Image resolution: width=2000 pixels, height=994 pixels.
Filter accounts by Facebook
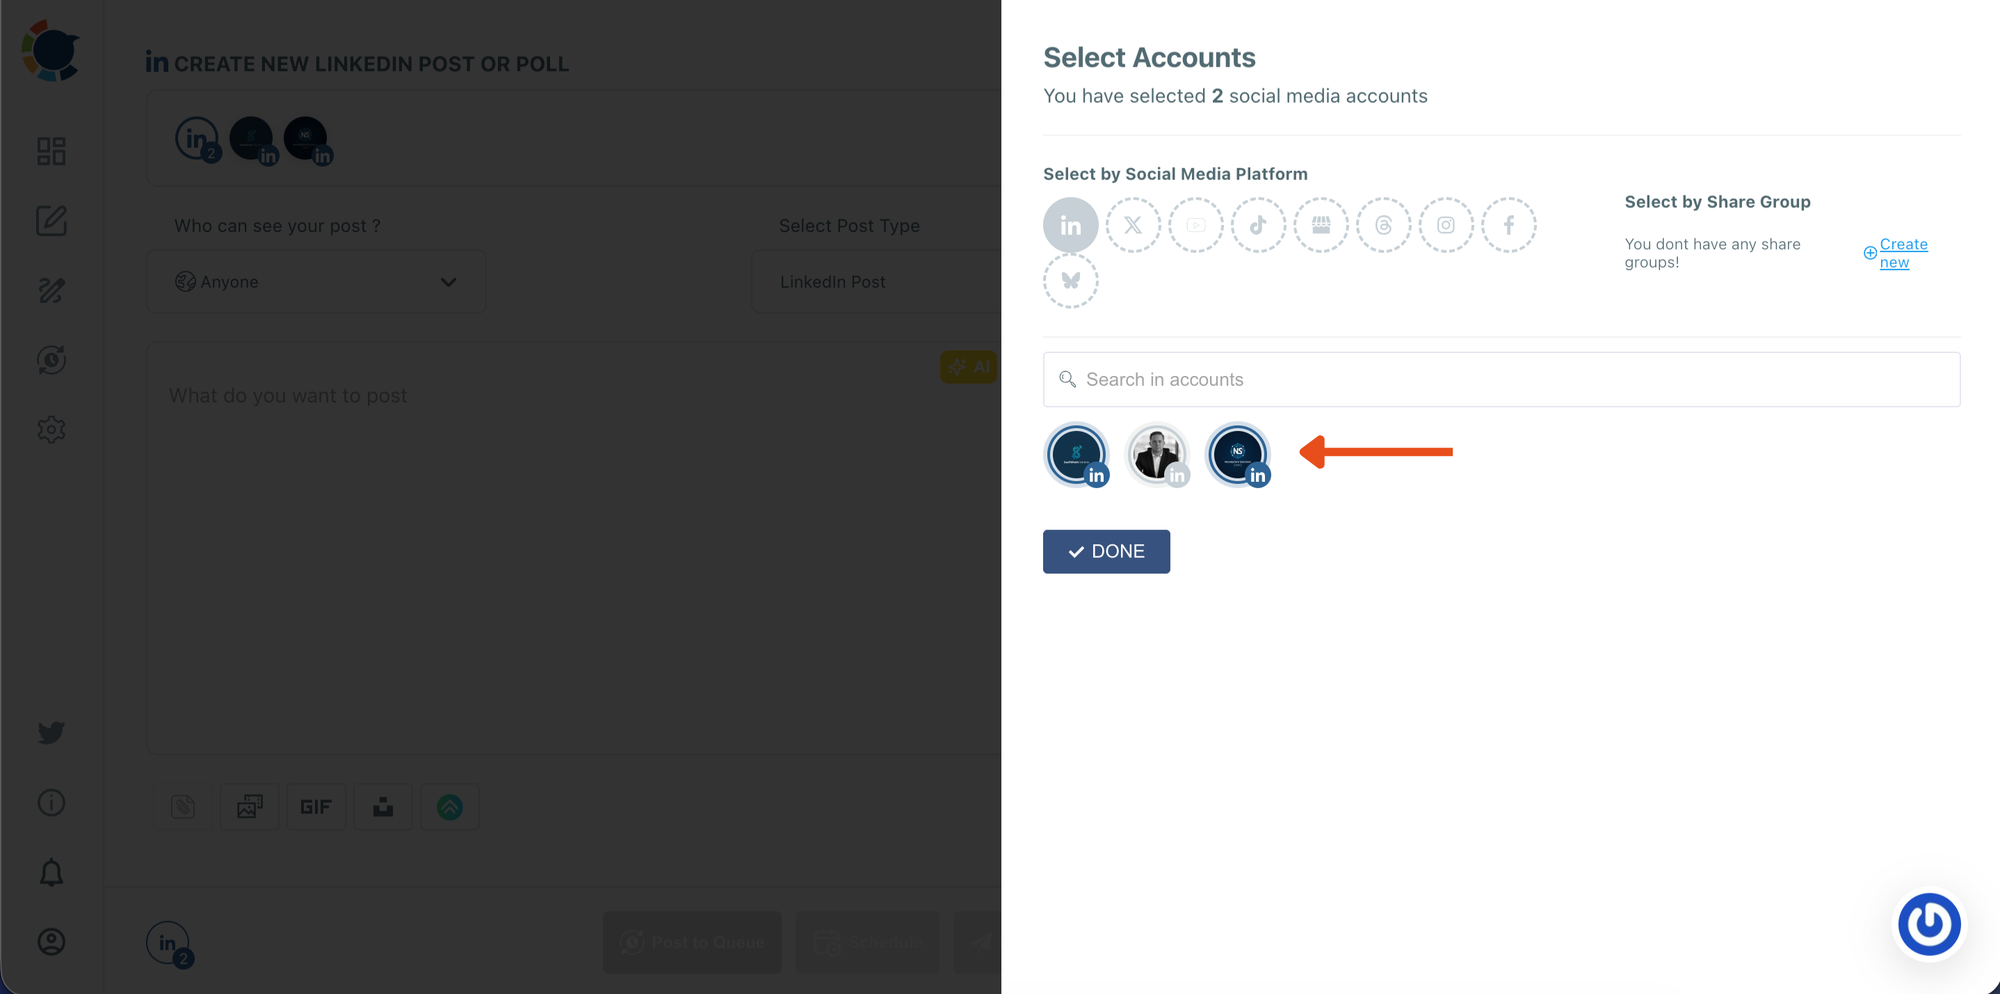[1509, 225]
